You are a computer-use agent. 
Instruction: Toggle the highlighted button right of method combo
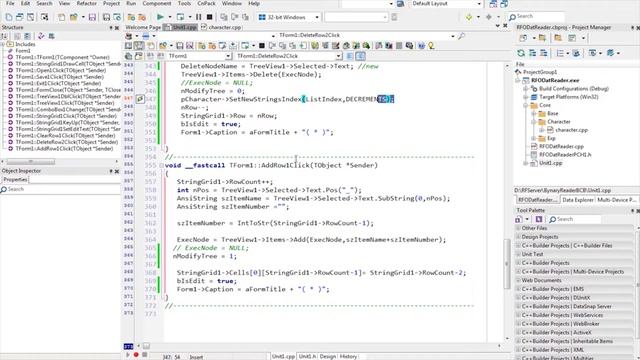pos(360,56)
